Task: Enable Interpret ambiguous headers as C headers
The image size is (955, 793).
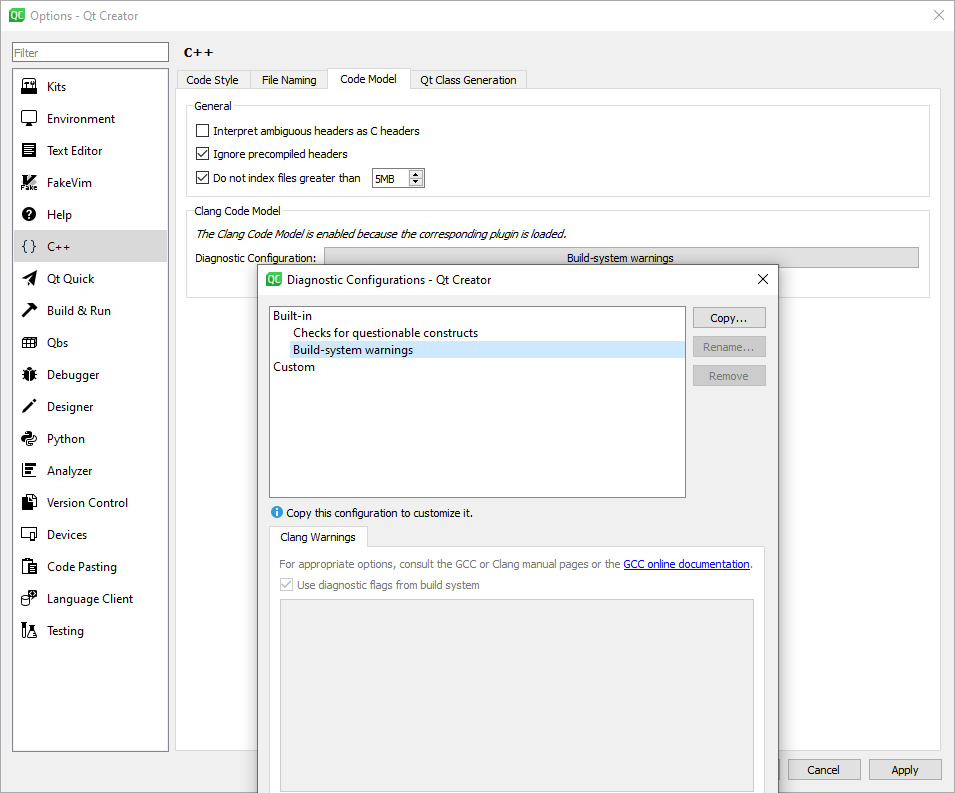Action: [203, 131]
